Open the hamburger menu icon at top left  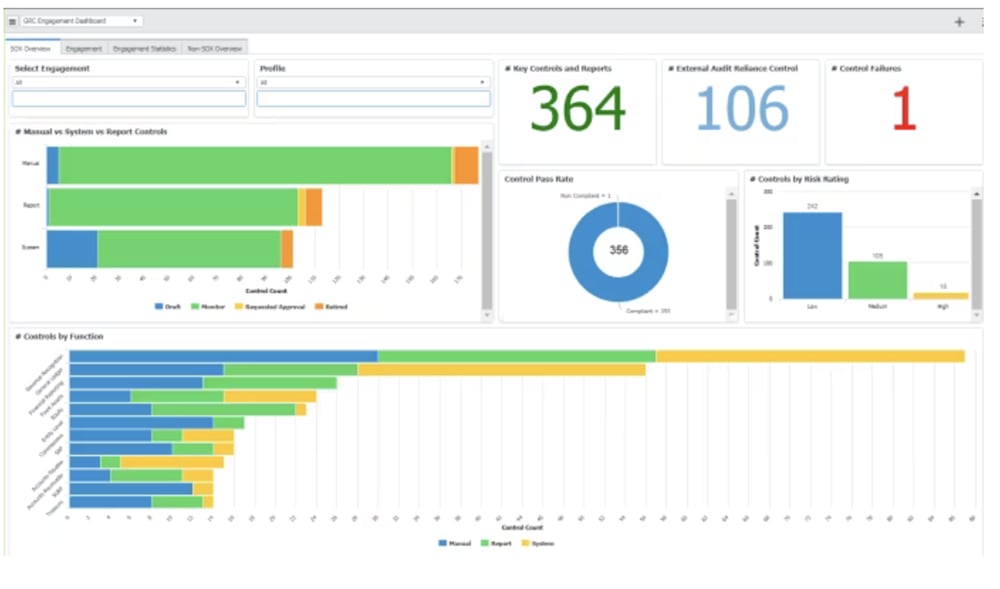coord(12,21)
